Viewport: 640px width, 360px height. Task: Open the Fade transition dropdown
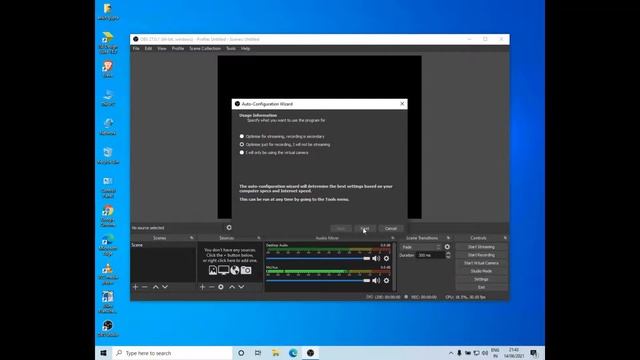point(420,247)
